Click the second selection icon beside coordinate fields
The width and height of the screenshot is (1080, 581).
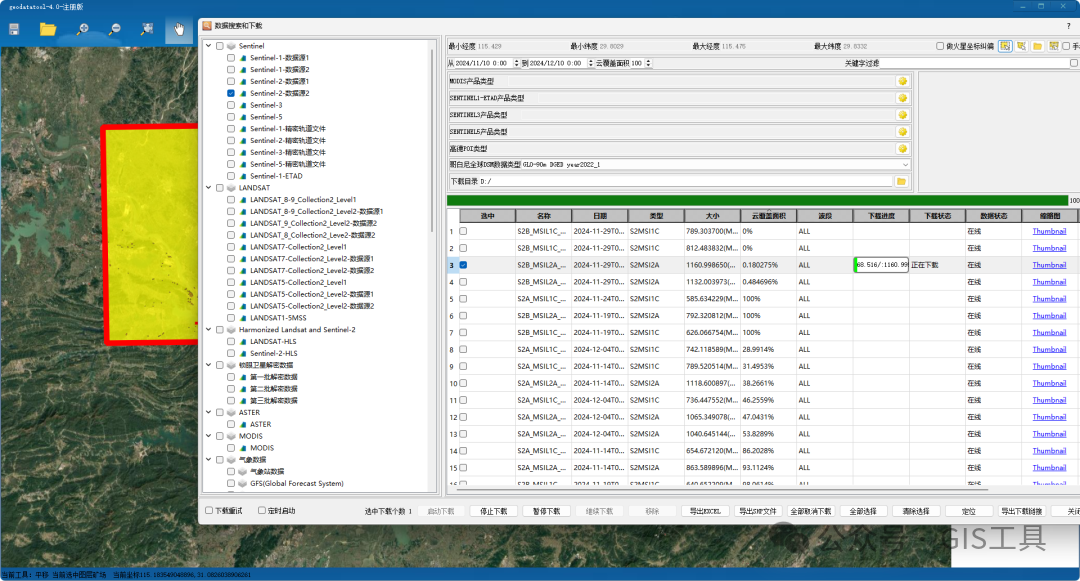(1021, 46)
